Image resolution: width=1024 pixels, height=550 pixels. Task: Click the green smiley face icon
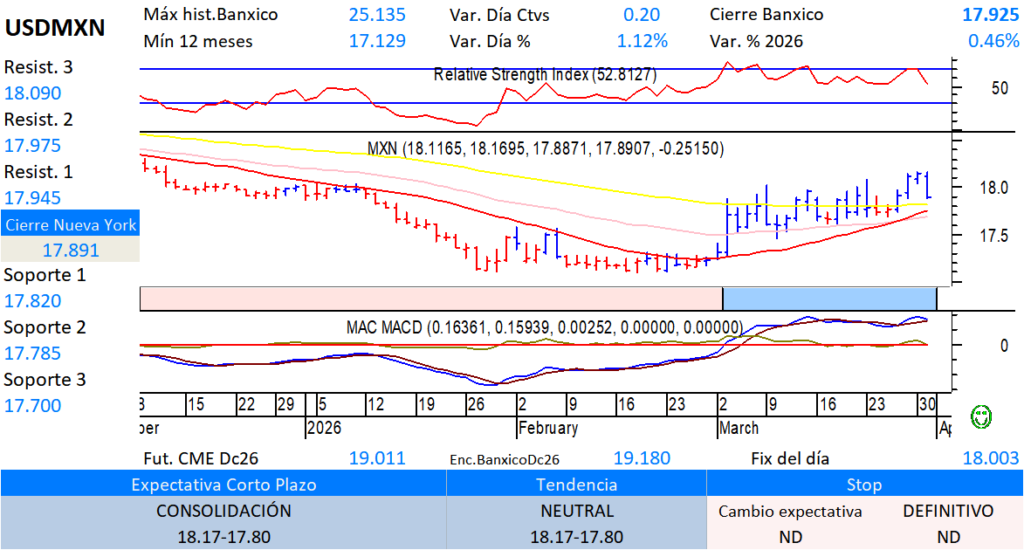(x=981, y=415)
